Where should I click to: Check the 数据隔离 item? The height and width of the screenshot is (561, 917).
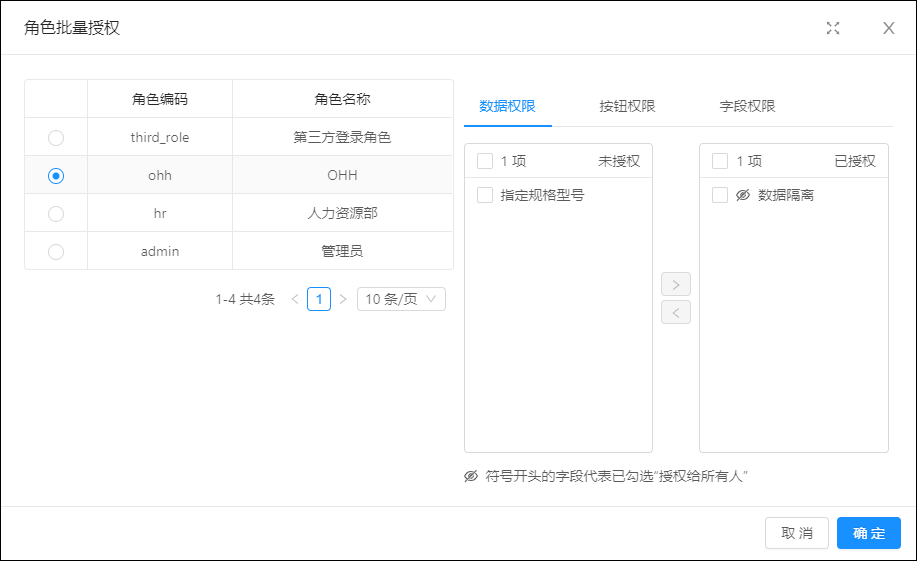coord(720,195)
